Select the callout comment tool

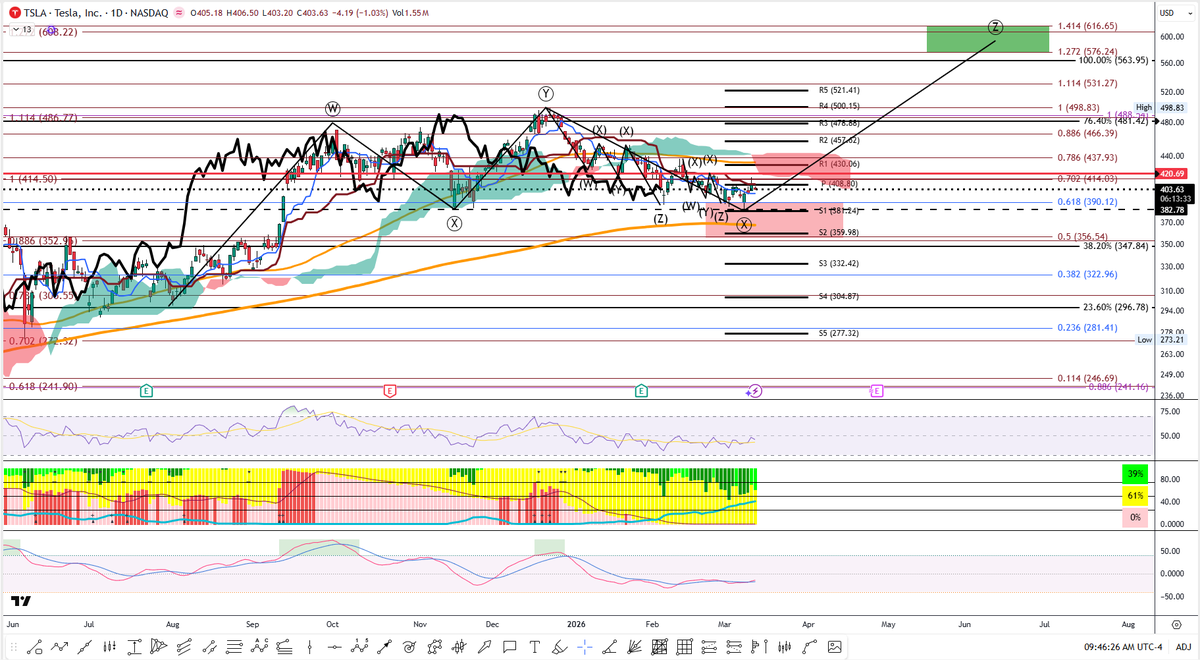tap(509, 647)
